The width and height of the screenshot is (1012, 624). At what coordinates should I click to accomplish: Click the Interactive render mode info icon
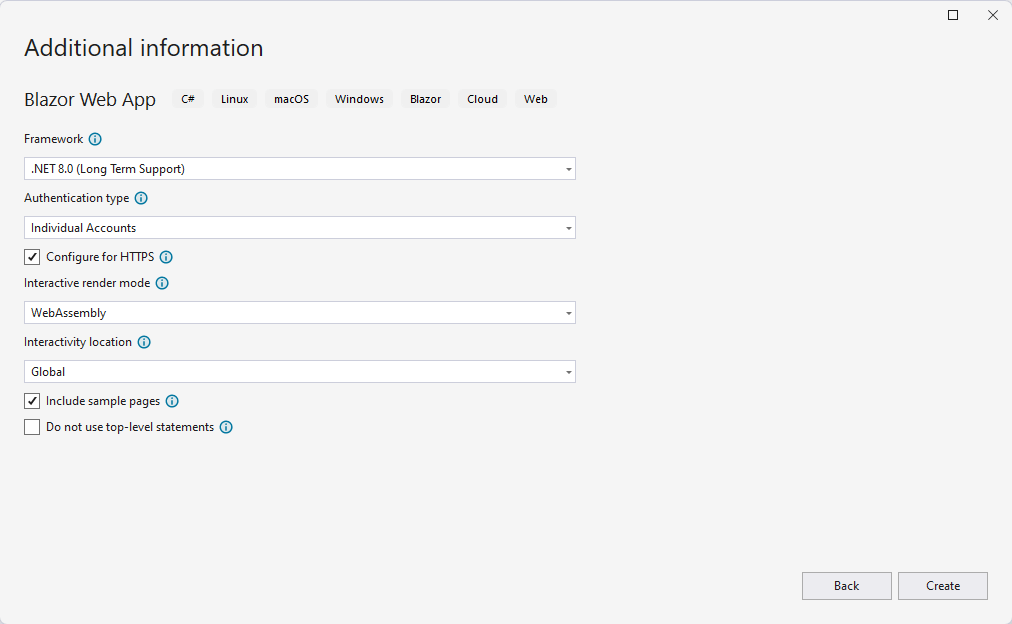162,283
